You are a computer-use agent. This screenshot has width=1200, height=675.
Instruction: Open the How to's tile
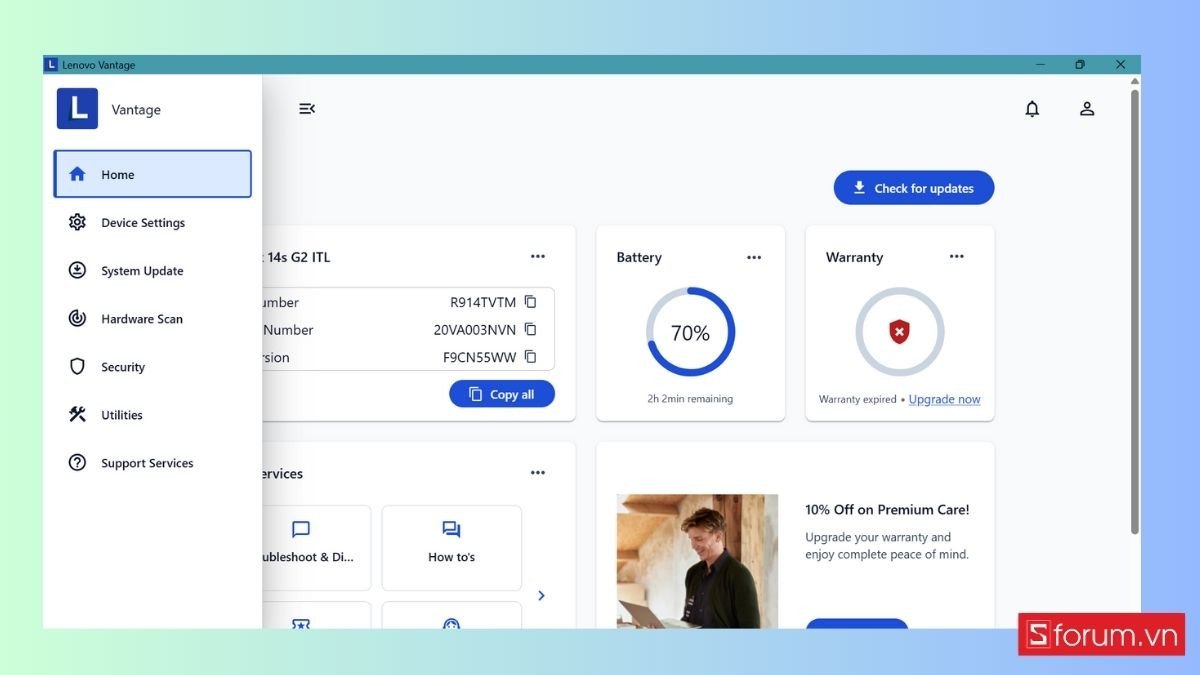tap(451, 546)
